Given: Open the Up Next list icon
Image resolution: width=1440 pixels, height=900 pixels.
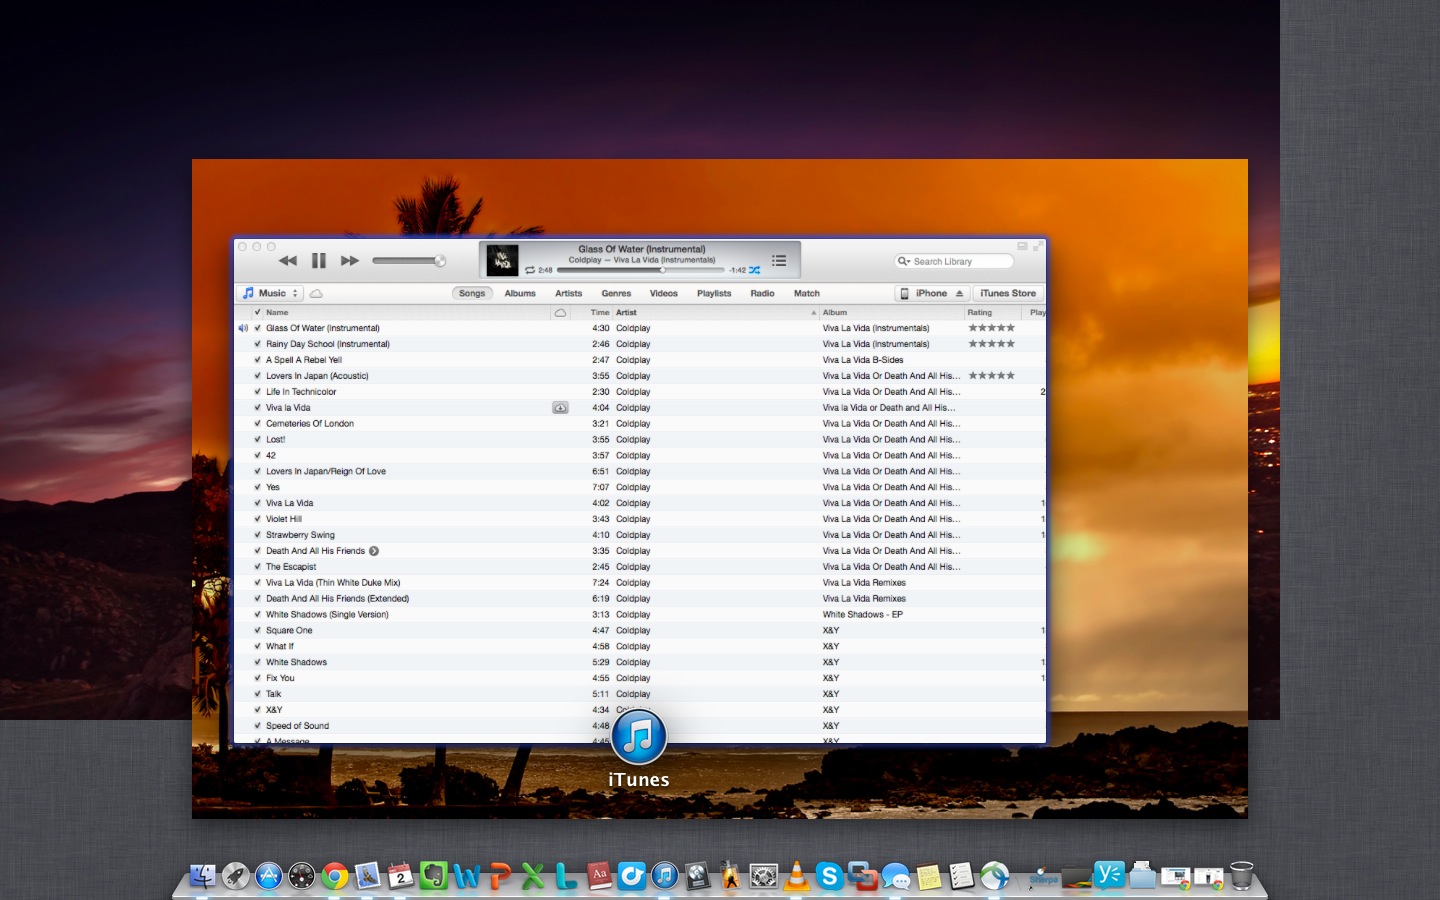Looking at the screenshot, I should tap(779, 261).
